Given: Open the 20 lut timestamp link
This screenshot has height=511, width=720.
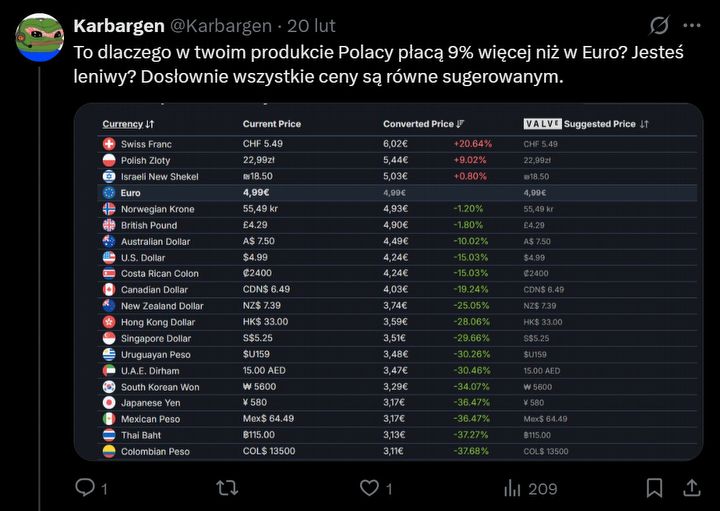Looking at the screenshot, I should pos(311,25).
